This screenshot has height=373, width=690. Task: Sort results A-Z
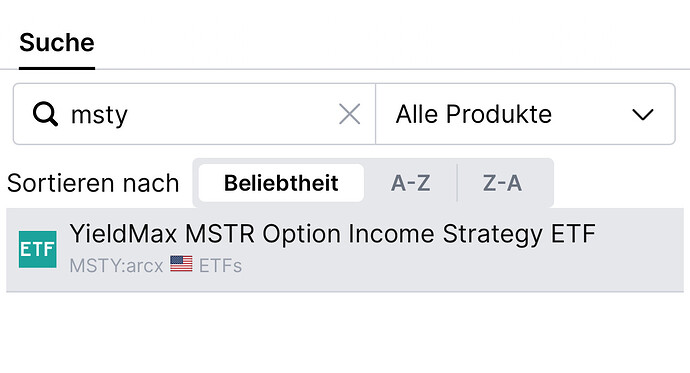point(411,183)
